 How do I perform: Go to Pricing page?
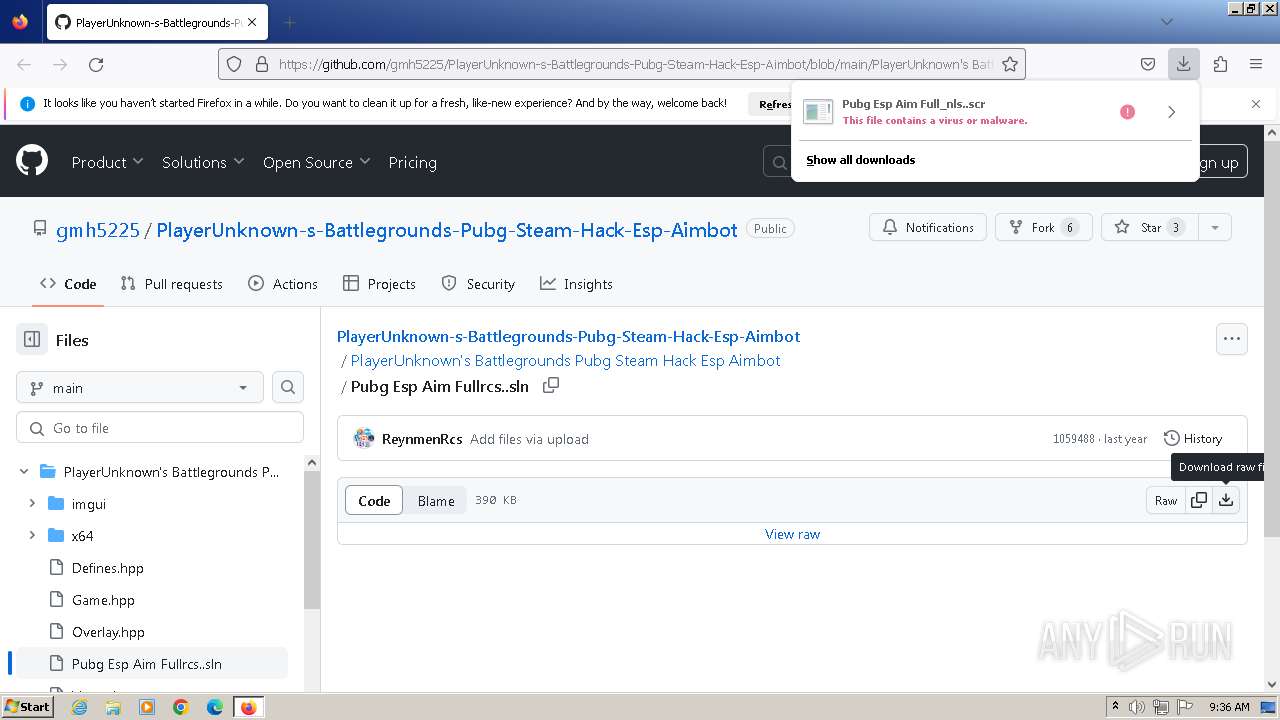click(412, 162)
